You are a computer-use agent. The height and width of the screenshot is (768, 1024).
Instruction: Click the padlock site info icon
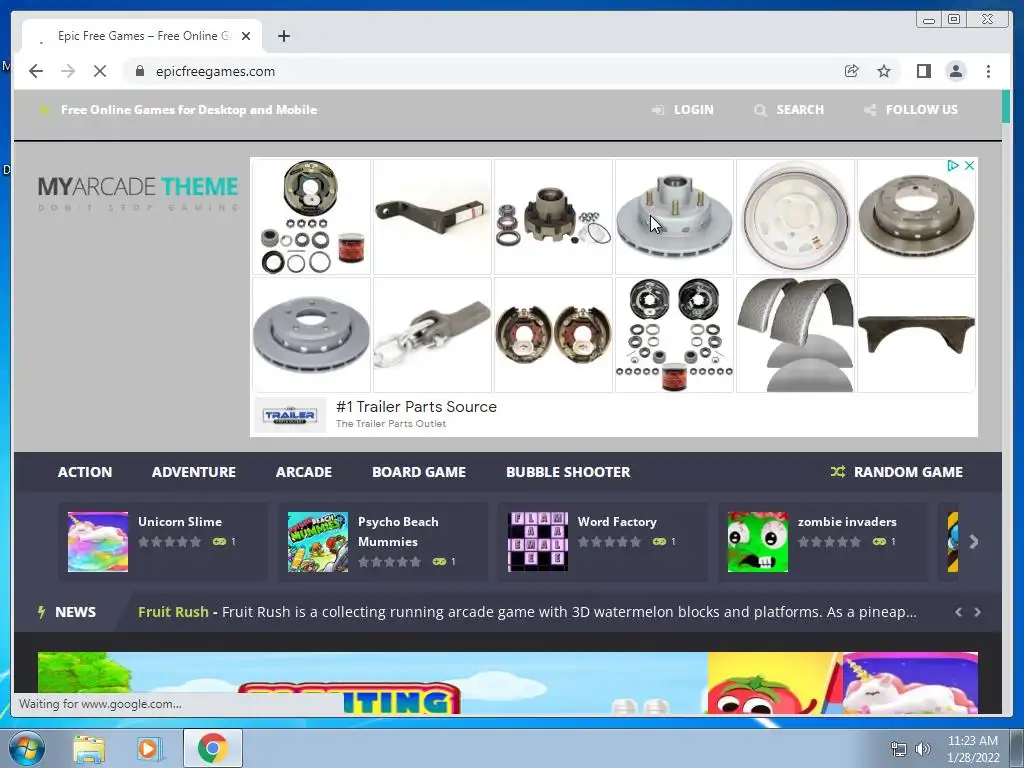(140, 71)
